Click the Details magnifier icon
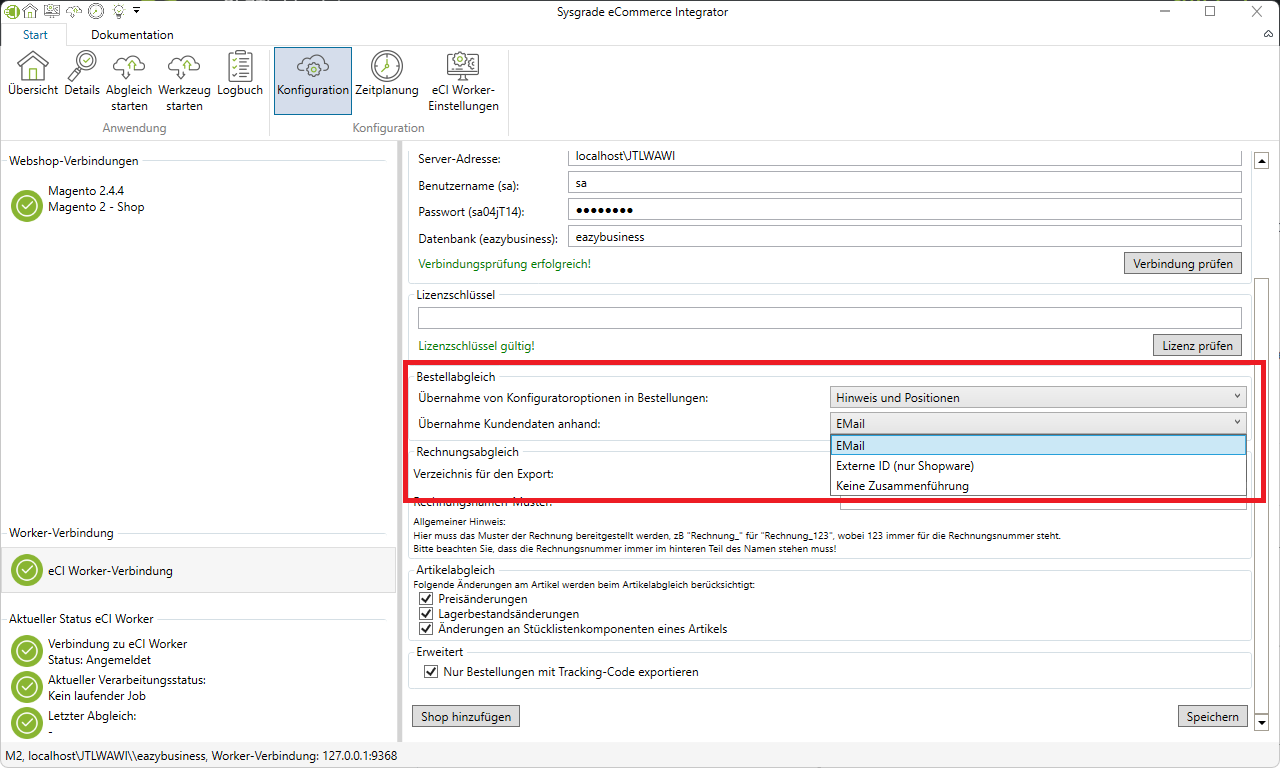Viewport: 1280px width, 768px height. point(82,68)
